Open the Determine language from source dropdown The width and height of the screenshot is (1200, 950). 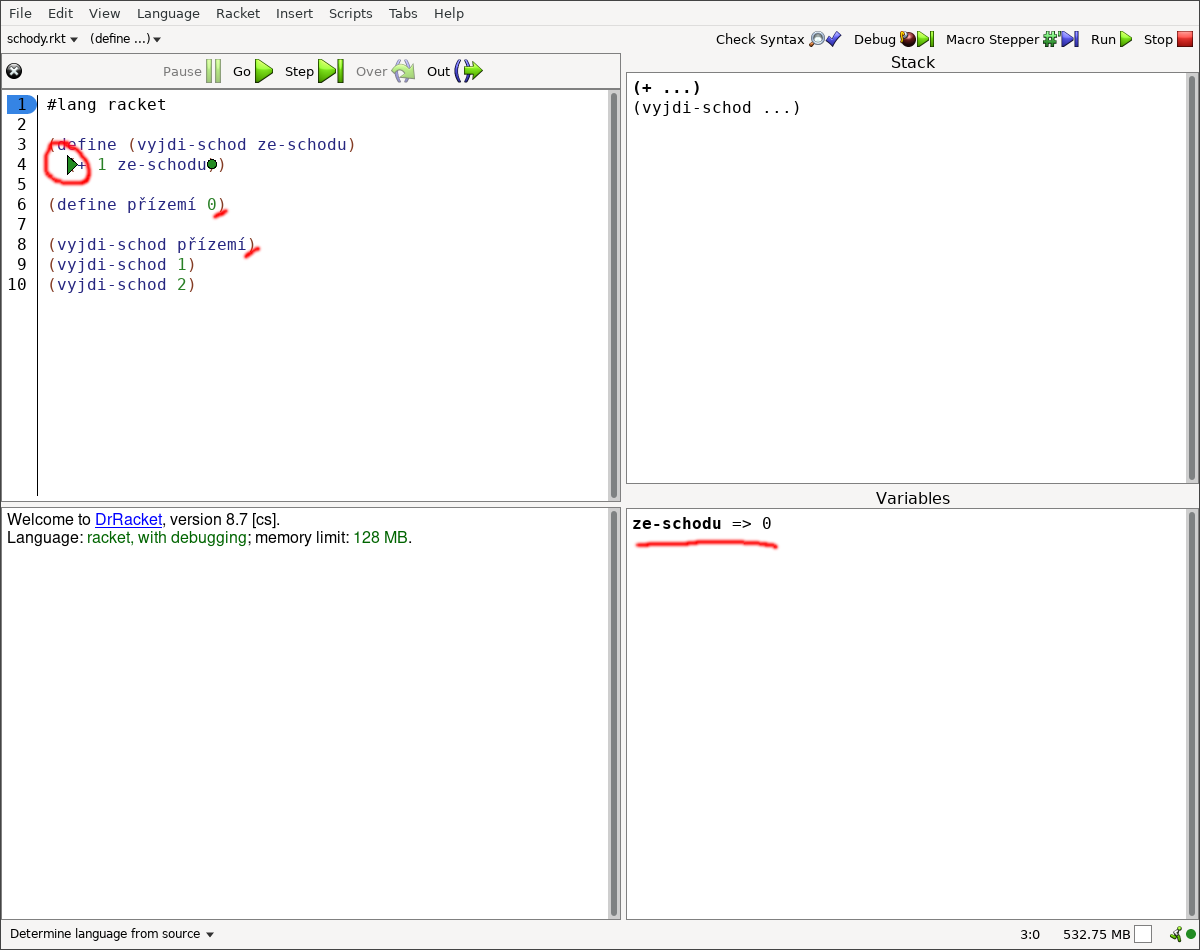coord(112,934)
